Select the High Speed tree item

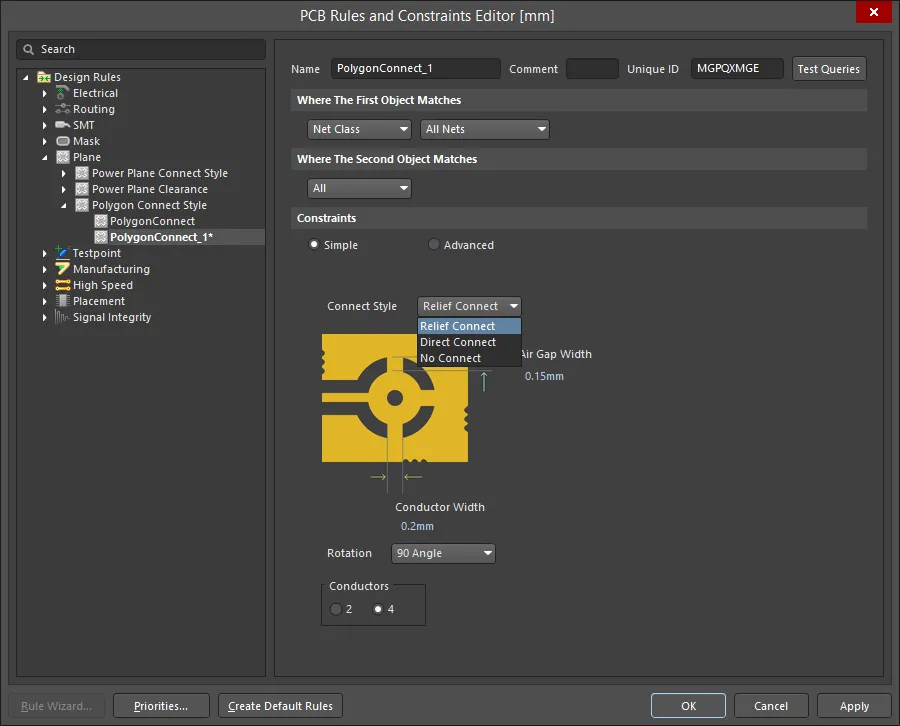(x=103, y=285)
